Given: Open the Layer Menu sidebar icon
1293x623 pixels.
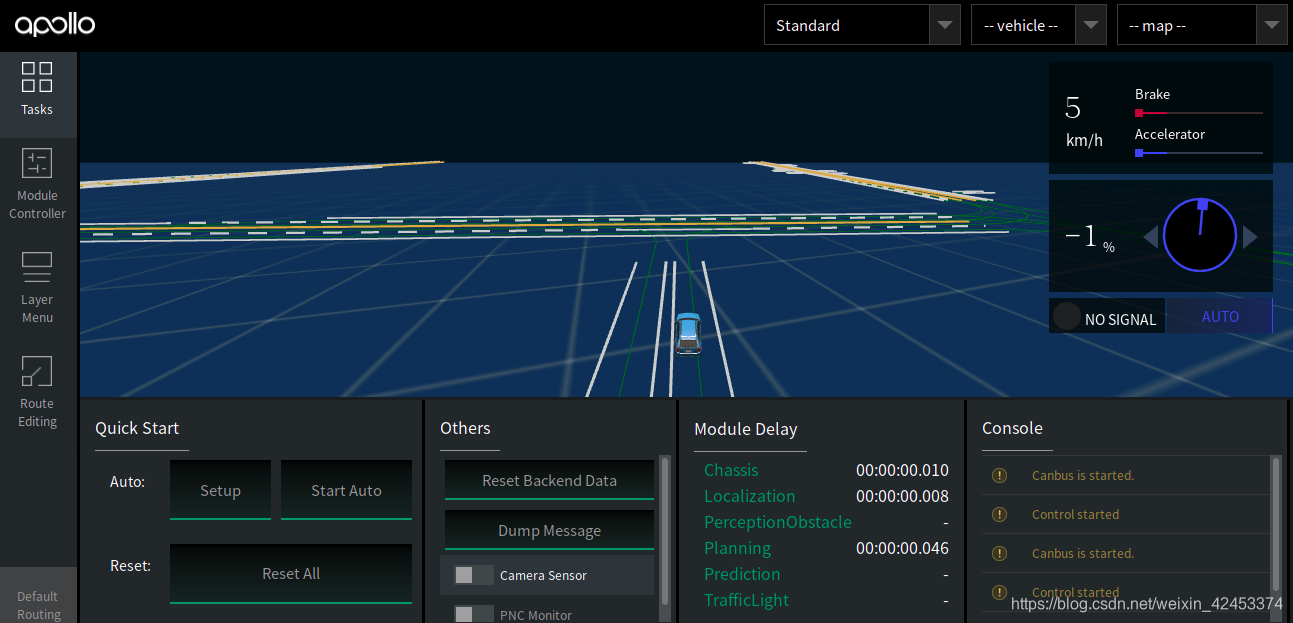Looking at the screenshot, I should coord(37,266).
